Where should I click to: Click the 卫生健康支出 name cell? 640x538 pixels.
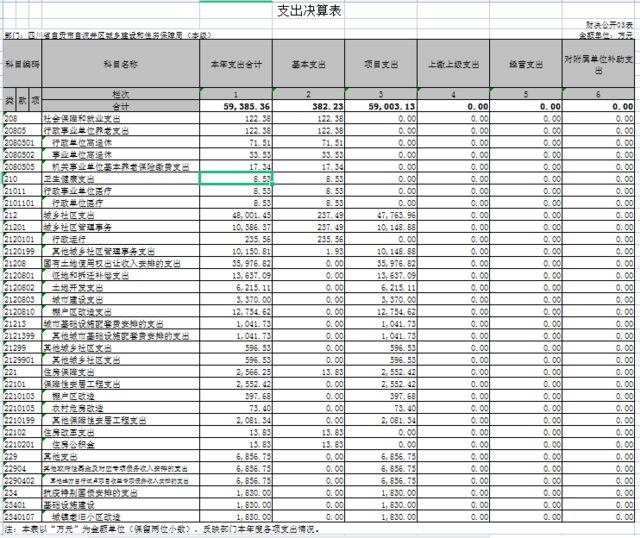click(x=121, y=177)
